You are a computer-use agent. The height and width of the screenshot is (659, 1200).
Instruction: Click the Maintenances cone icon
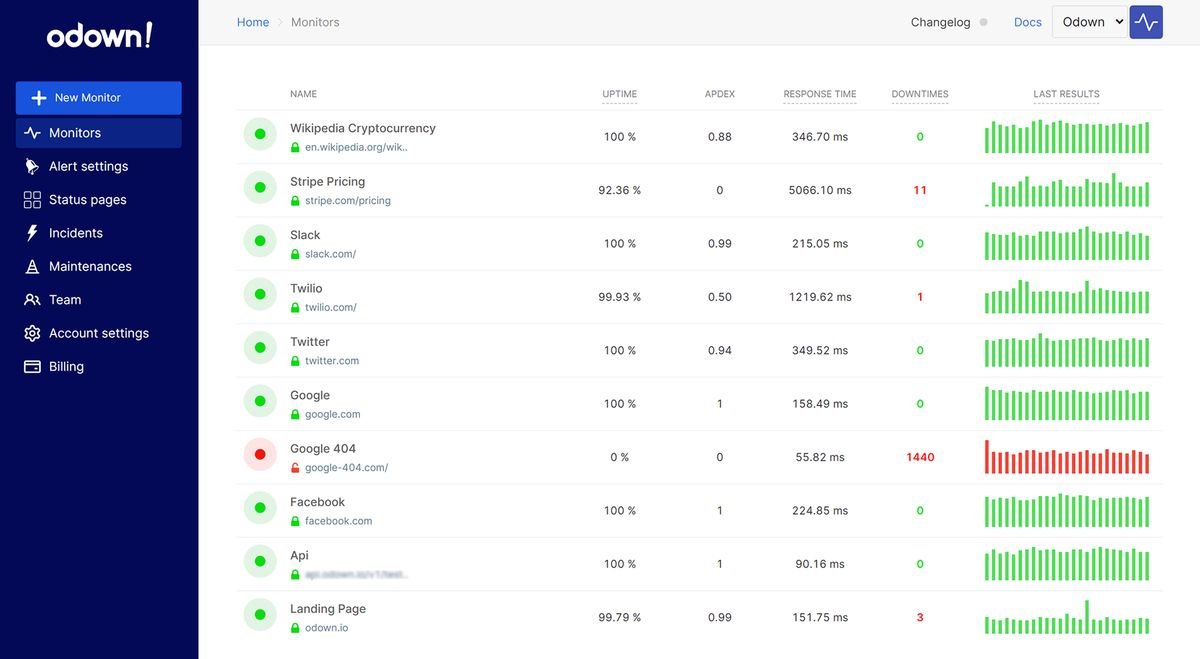click(32, 266)
